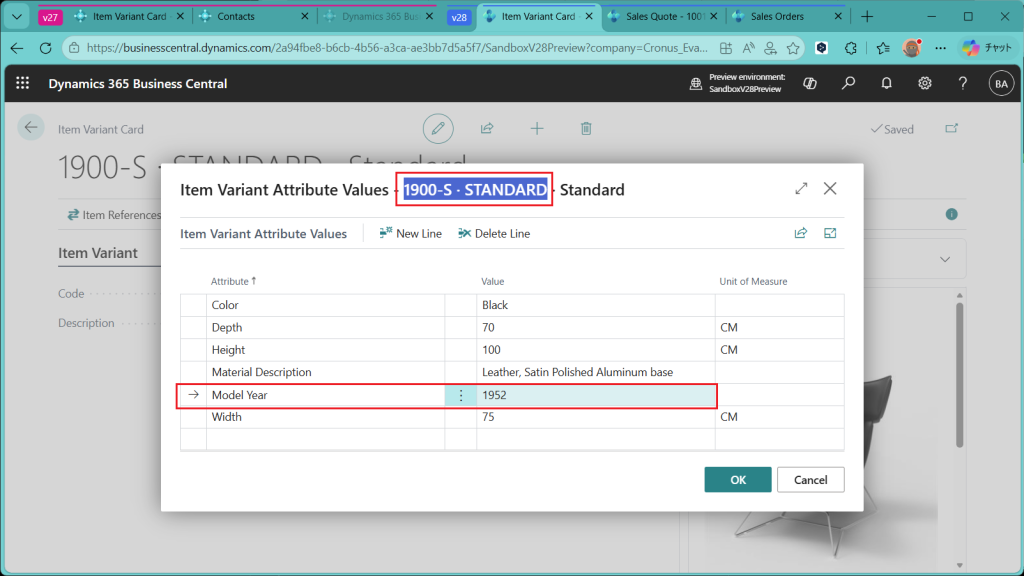Open list in a new window icon
The image size is (1024, 576).
(830, 234)
